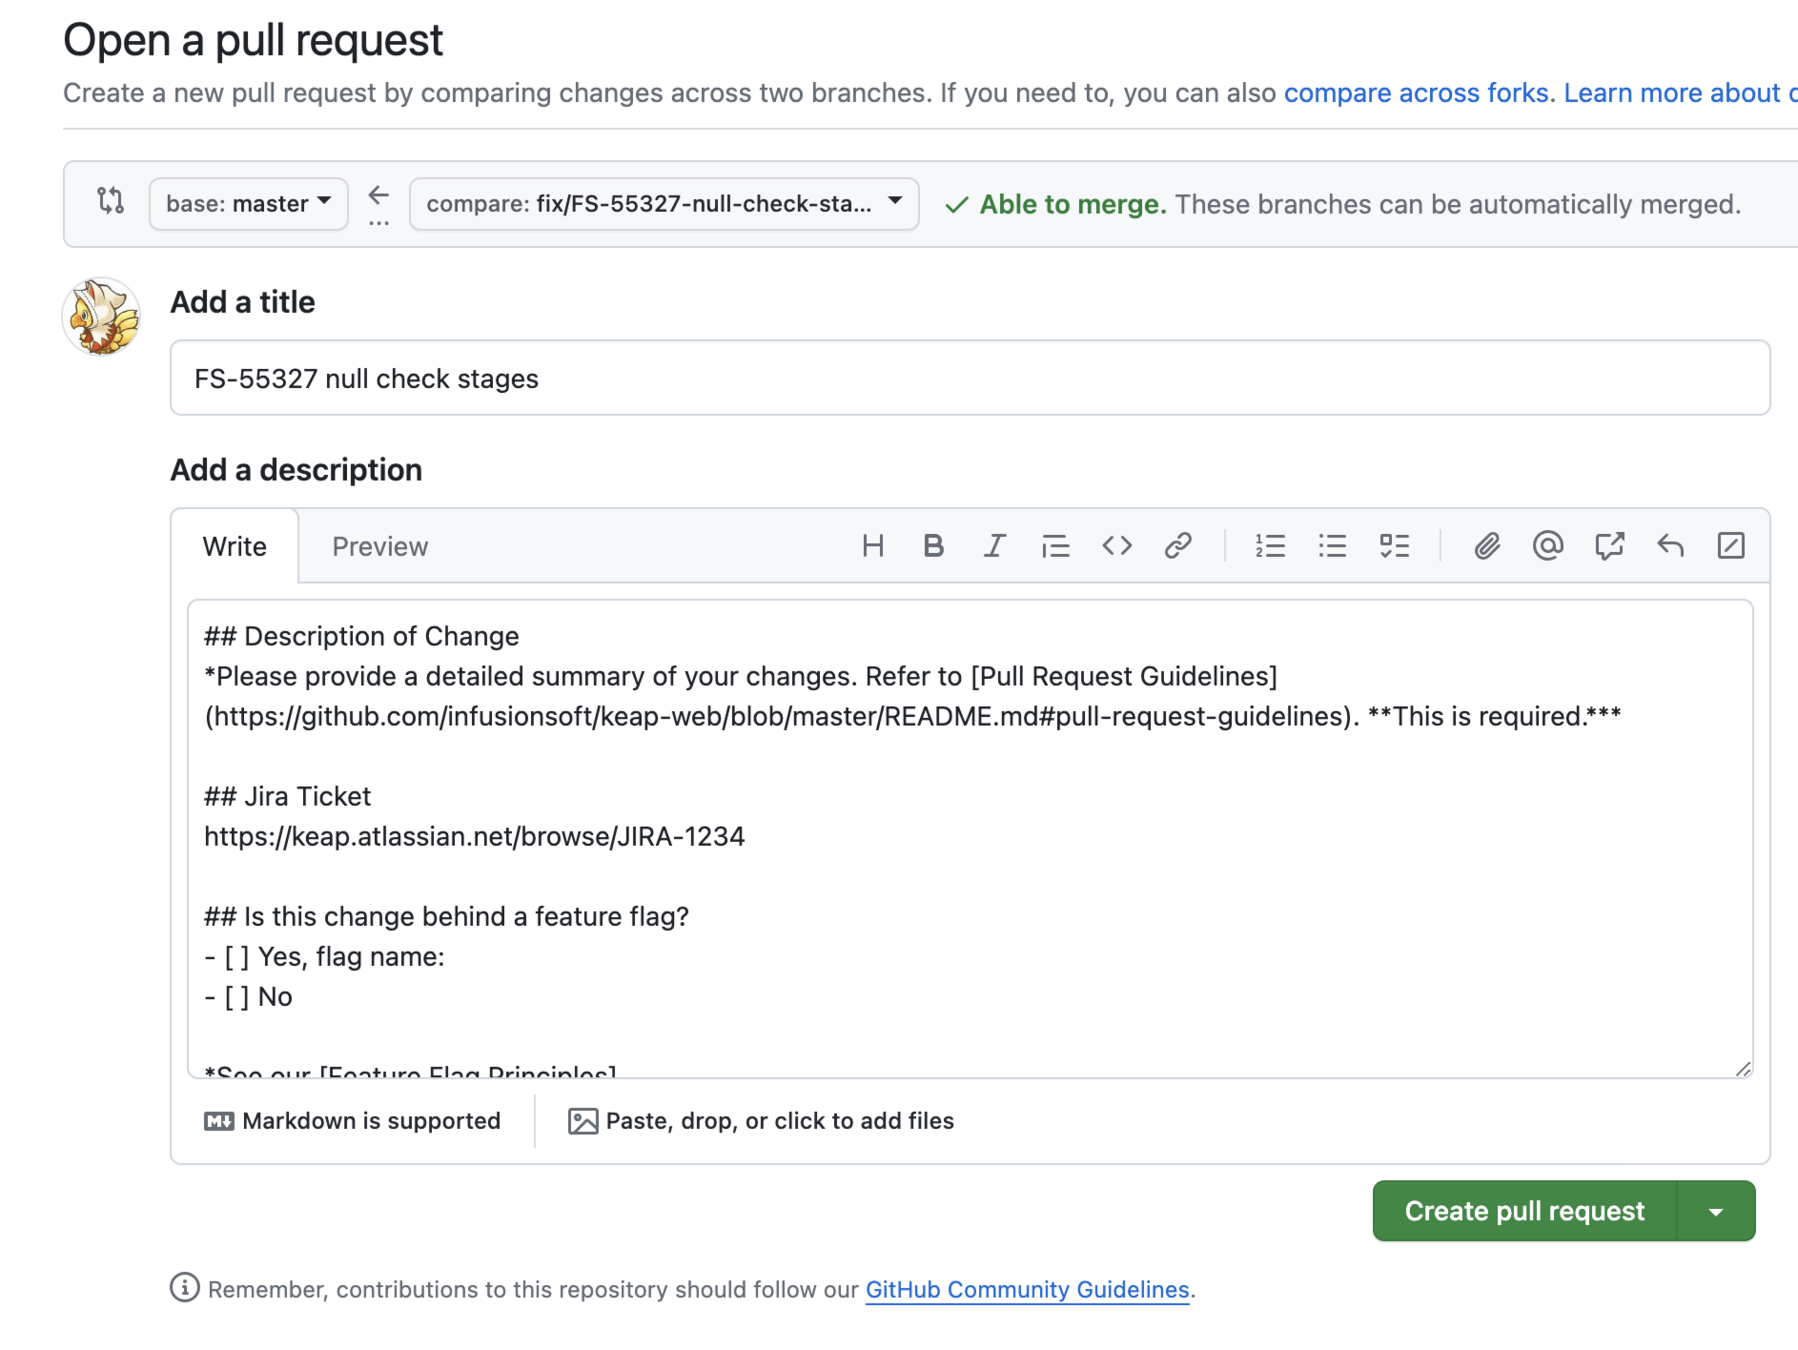This screenshot has height=1350, width=1798.
Task: Open the compare branch dropdown
Action: 664,204
